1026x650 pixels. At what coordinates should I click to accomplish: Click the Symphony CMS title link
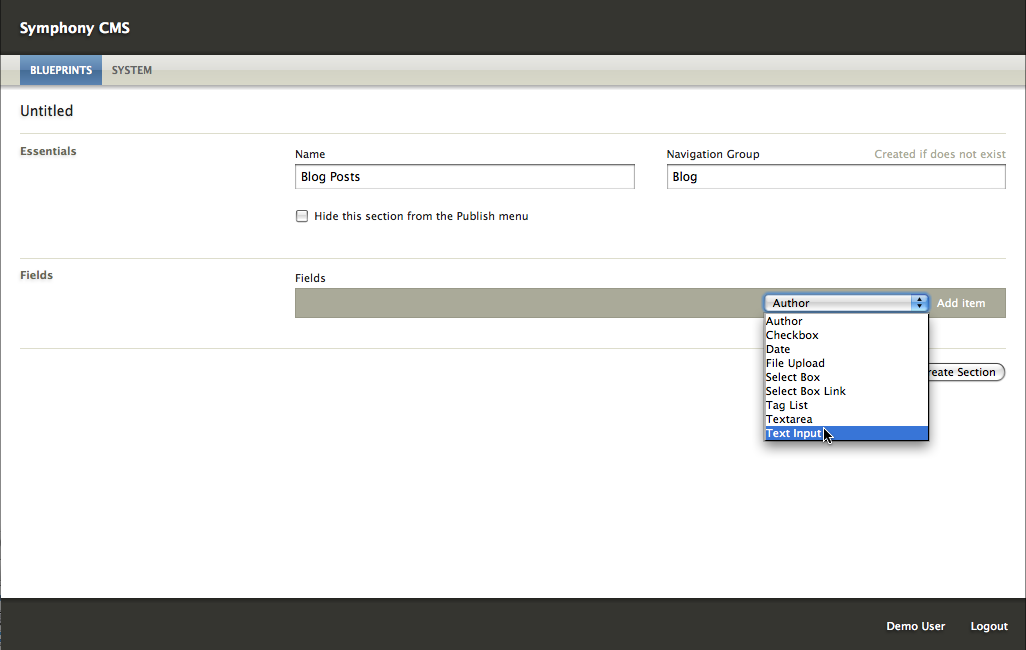coord(75,28)
